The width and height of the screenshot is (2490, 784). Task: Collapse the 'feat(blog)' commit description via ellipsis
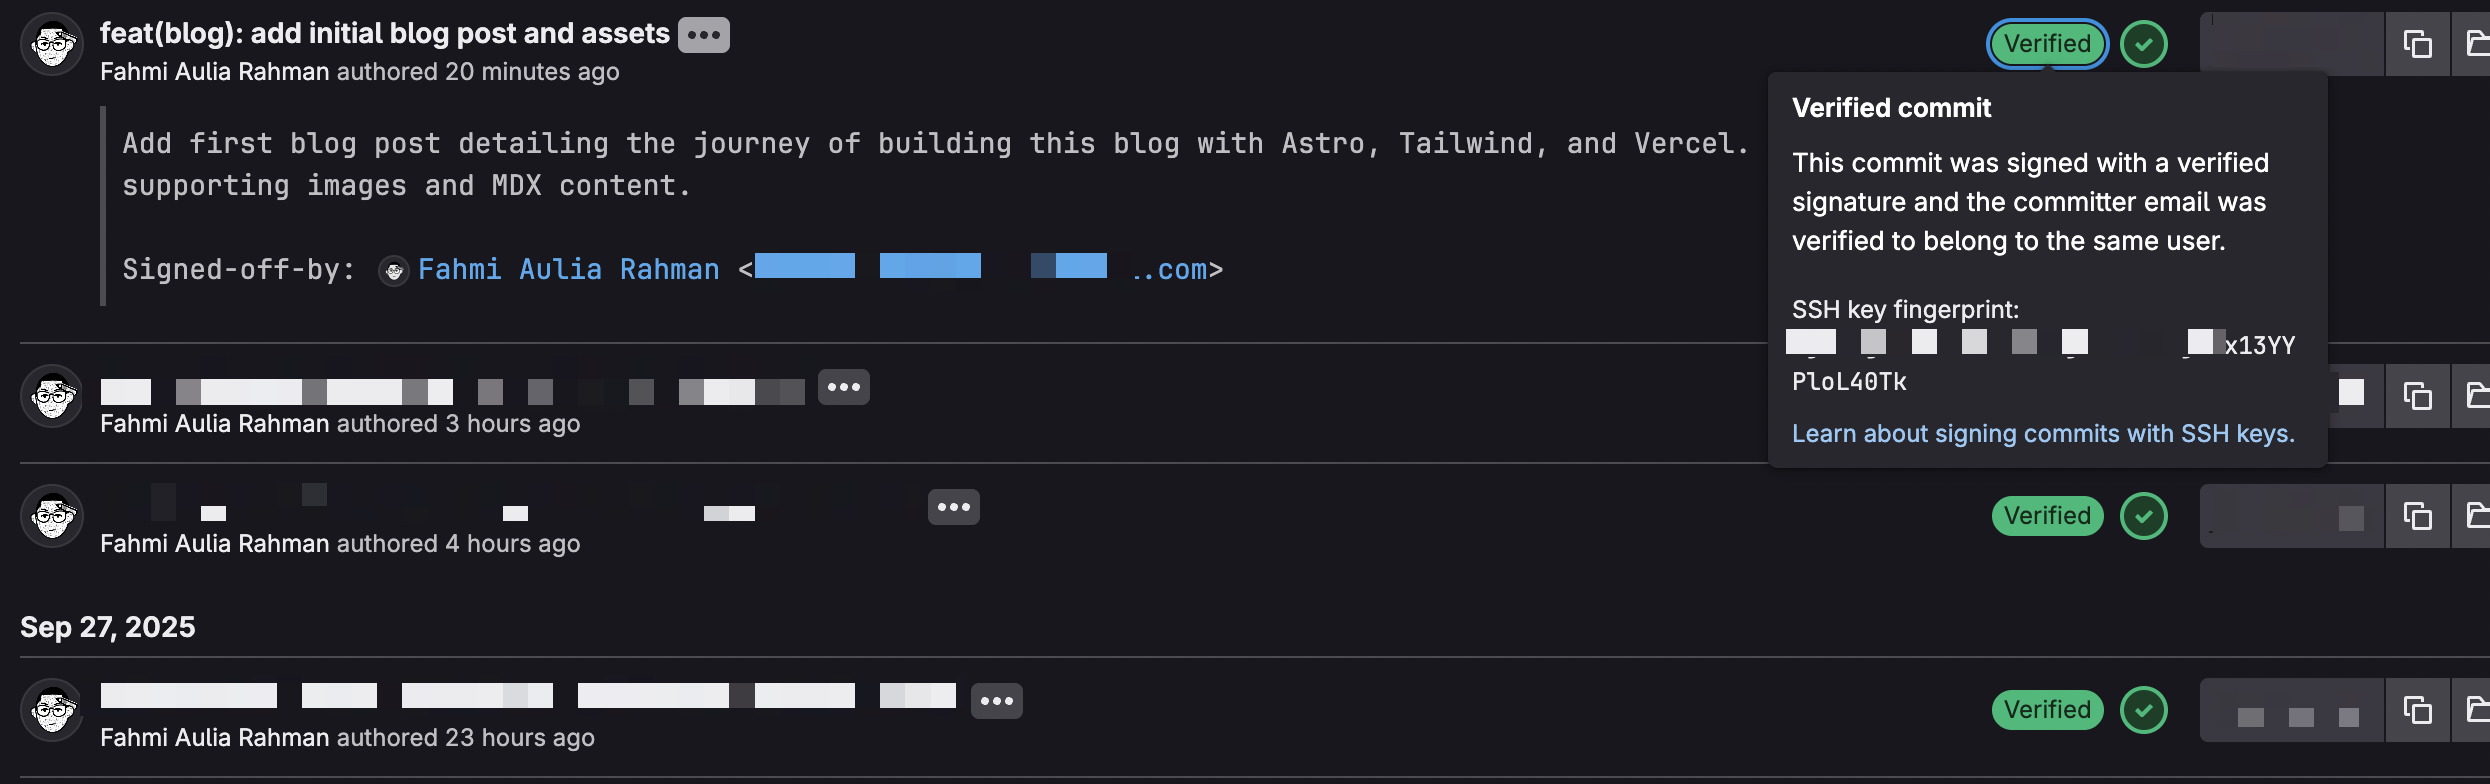703,35
